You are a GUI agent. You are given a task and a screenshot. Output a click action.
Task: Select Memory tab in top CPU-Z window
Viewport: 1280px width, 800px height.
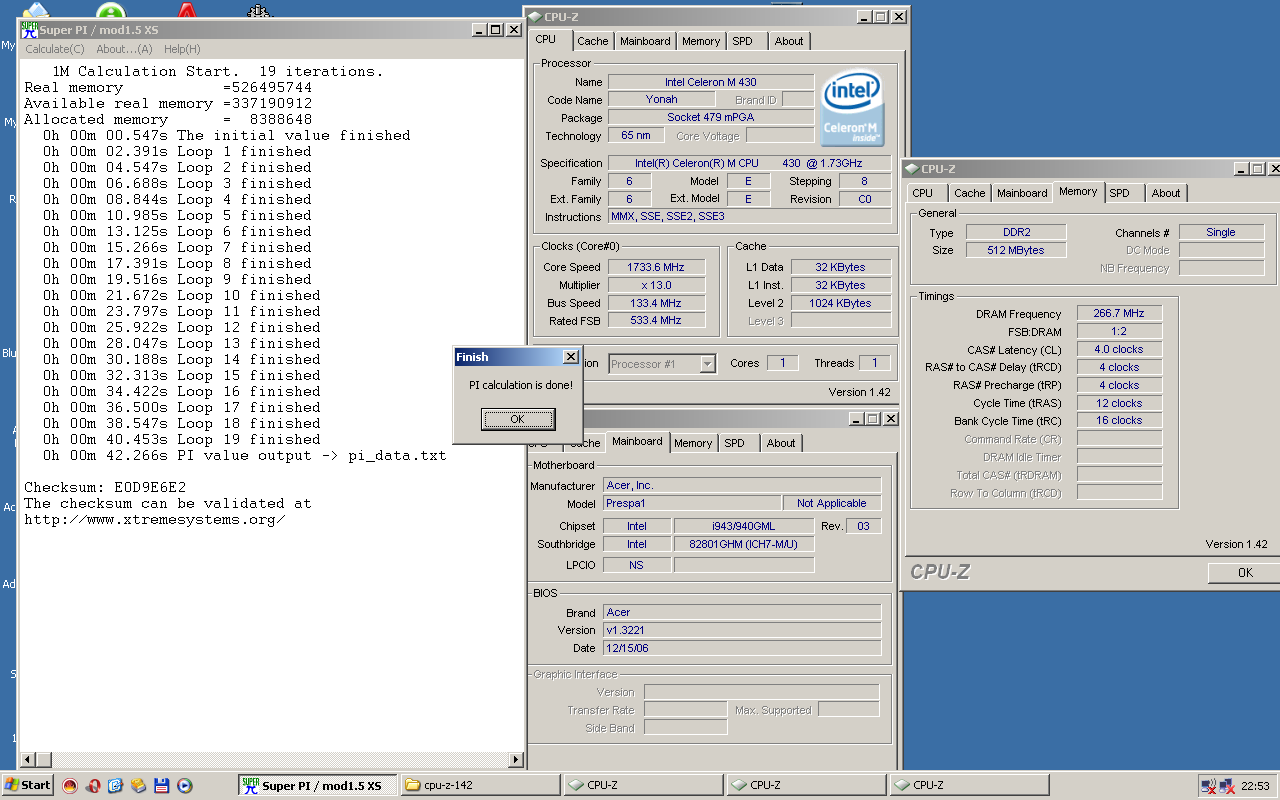tap(701, 41)
